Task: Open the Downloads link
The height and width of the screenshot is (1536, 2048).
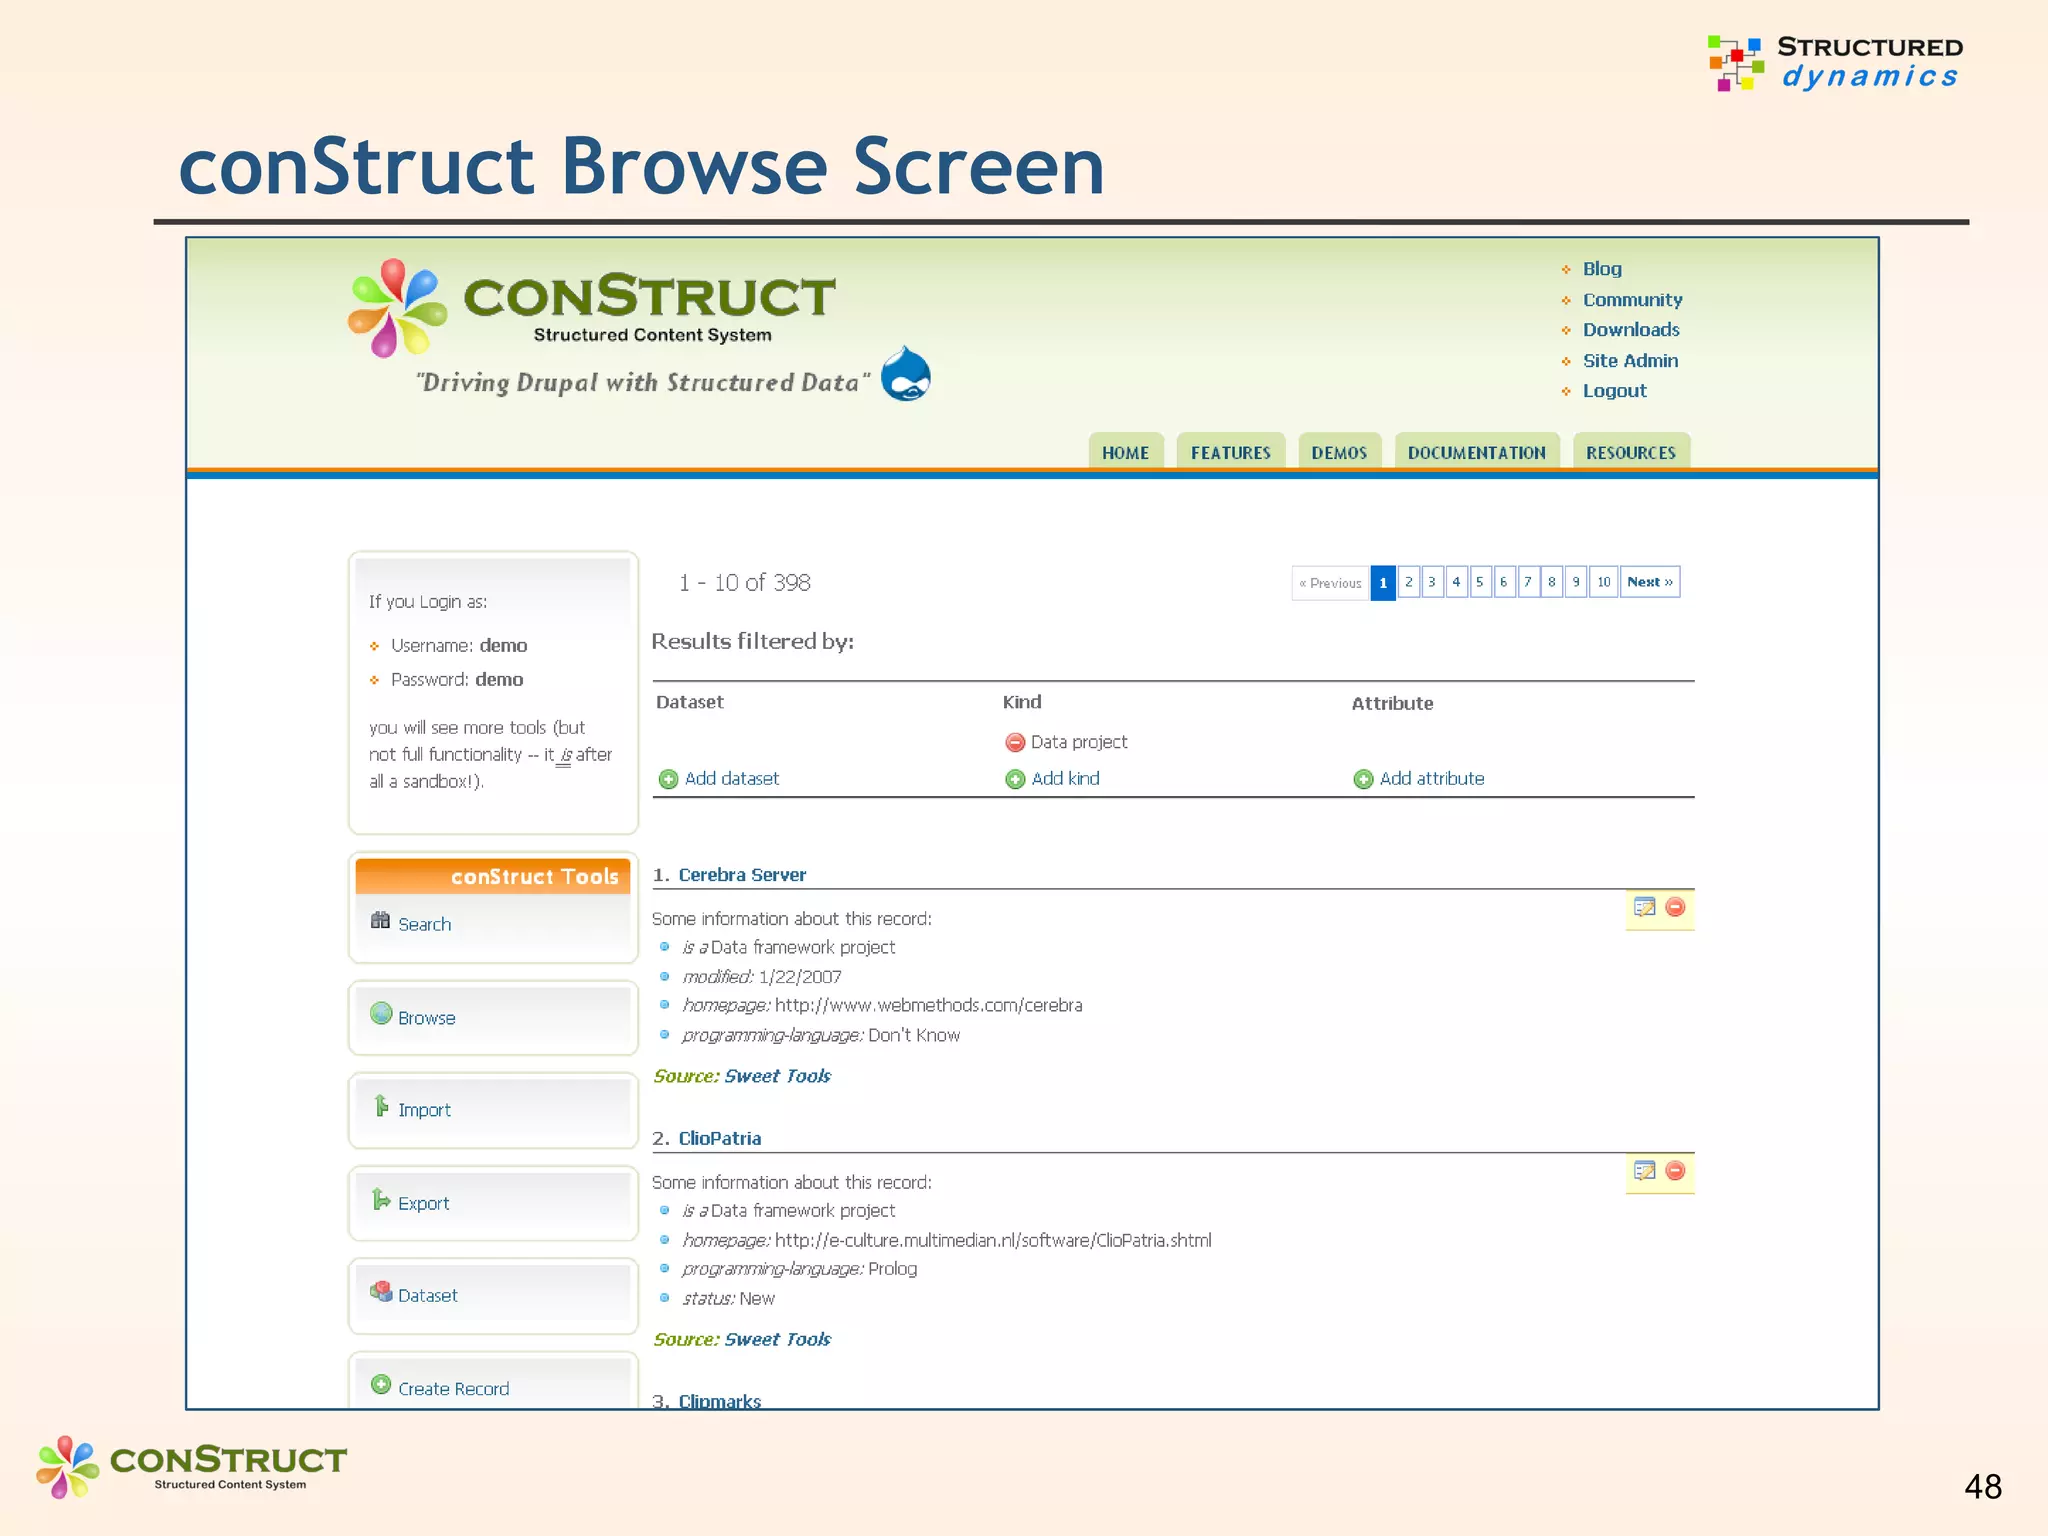Action: tap(1631, 330)
